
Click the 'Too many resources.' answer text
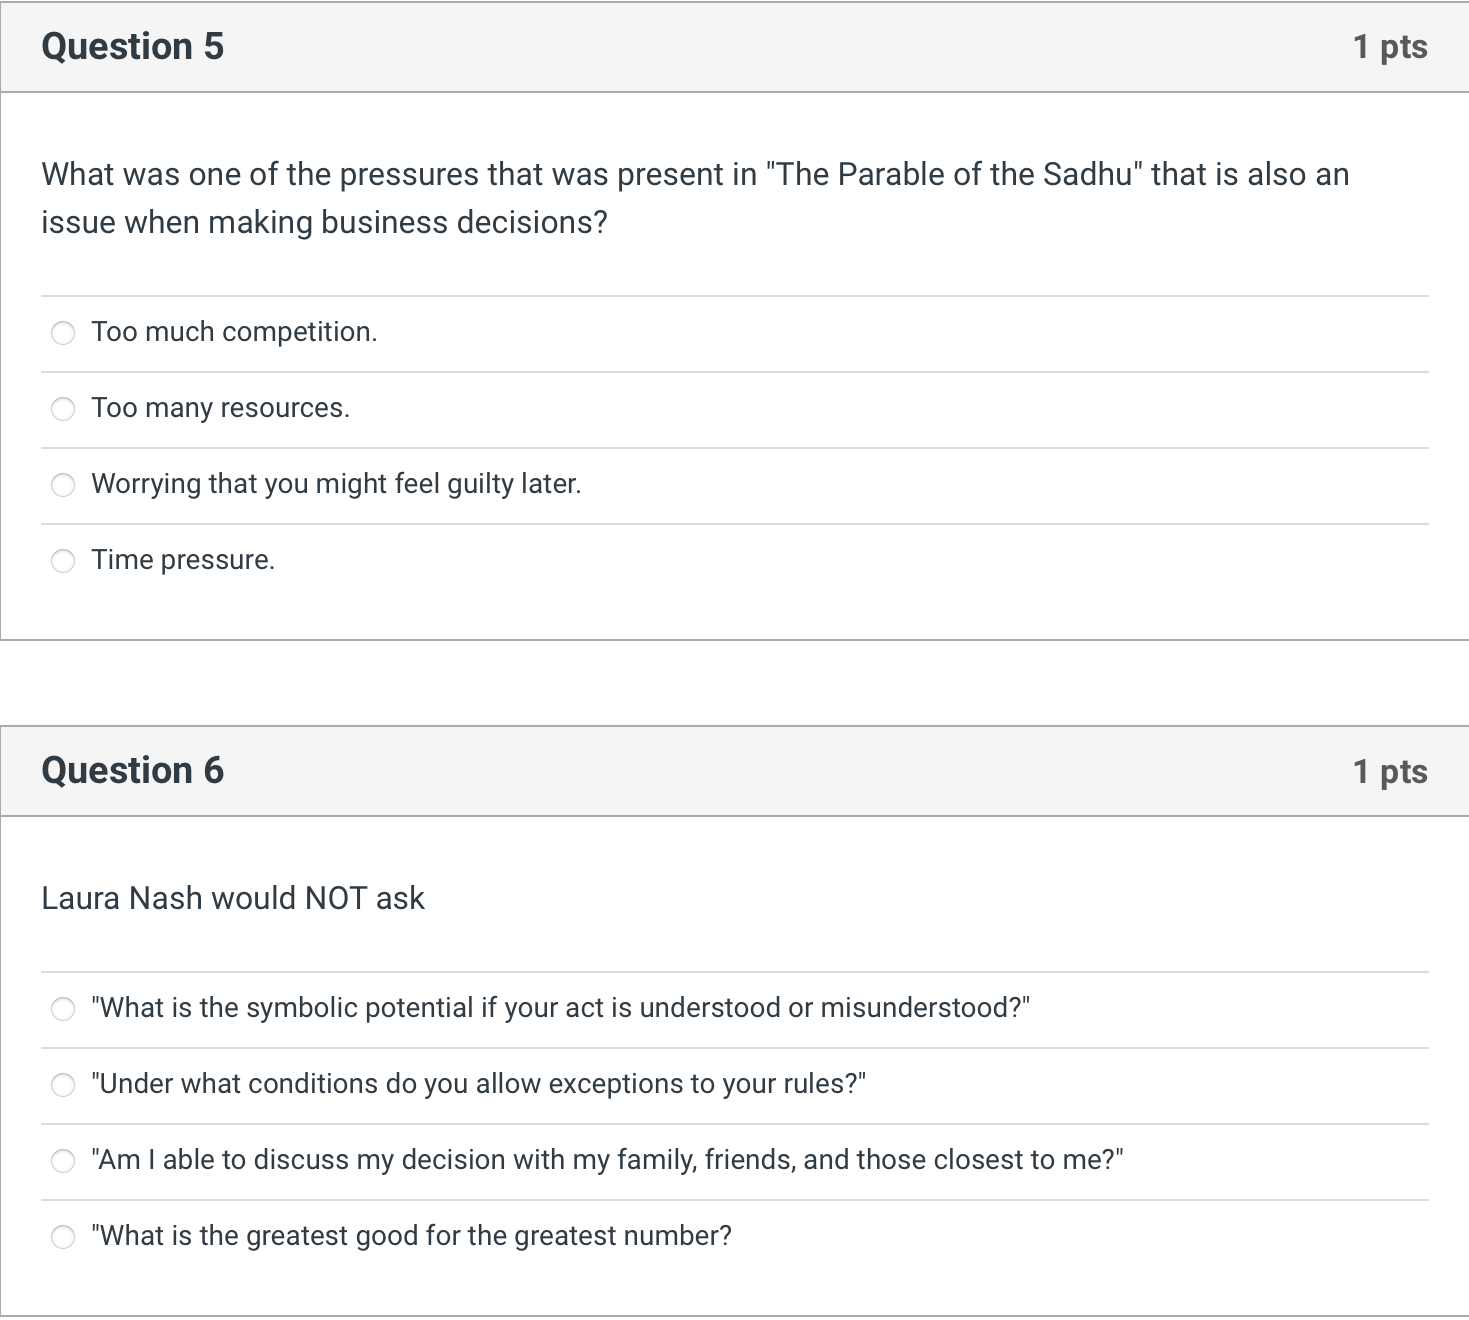point(220,408)
